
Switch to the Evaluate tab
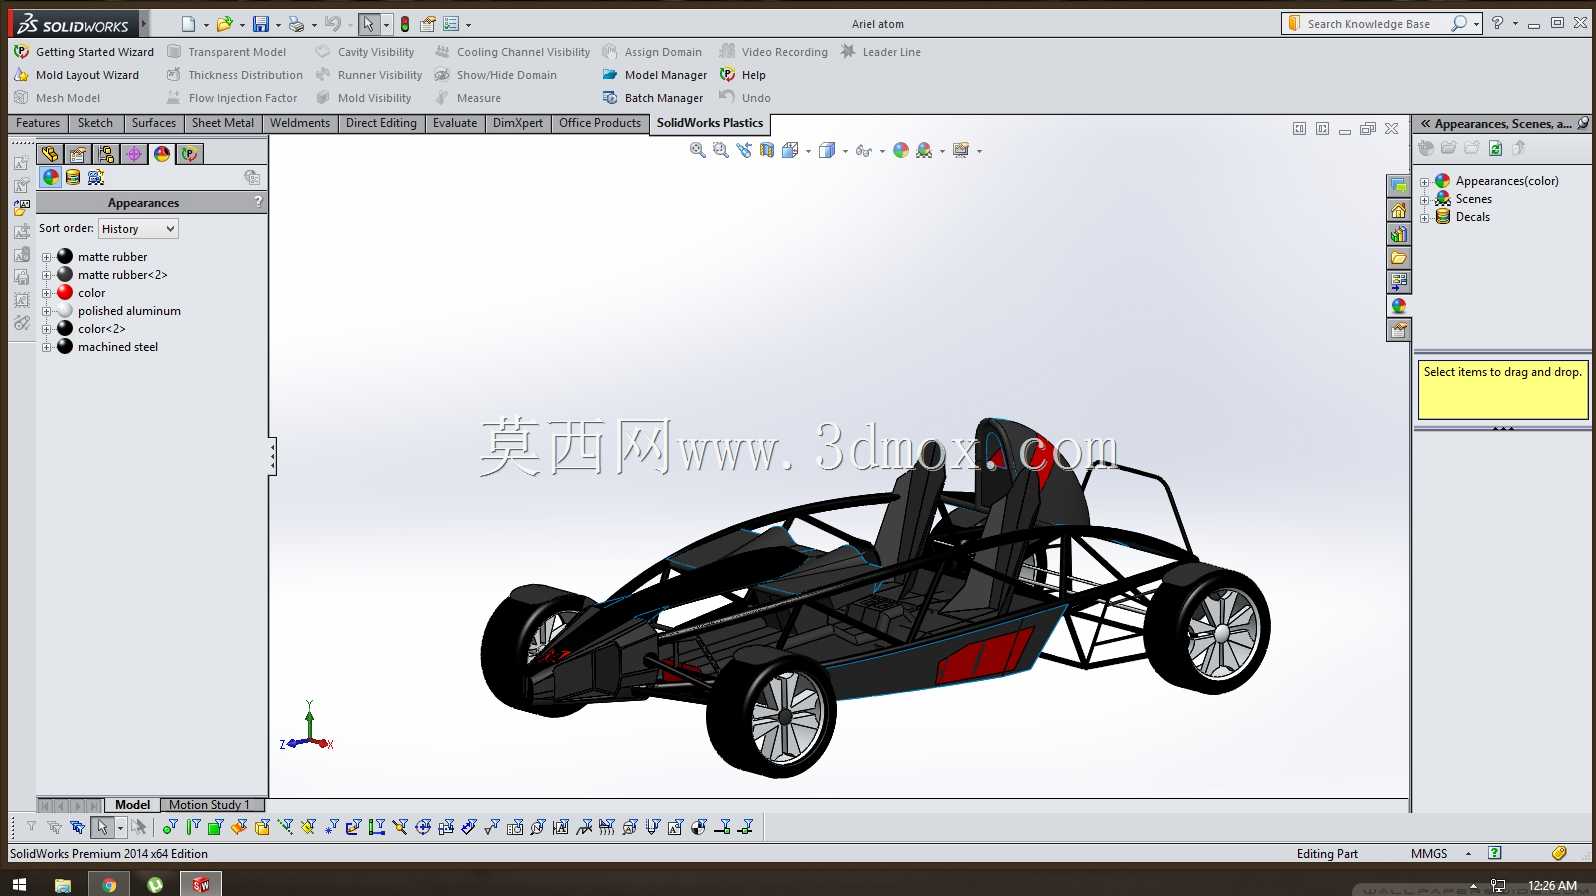(x=455, y=123)
